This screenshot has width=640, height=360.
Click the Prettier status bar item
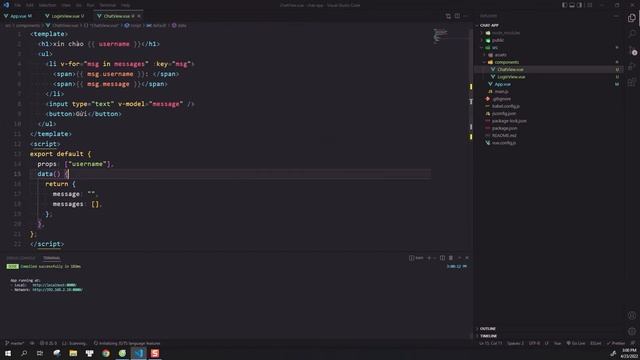click(616, 343)
